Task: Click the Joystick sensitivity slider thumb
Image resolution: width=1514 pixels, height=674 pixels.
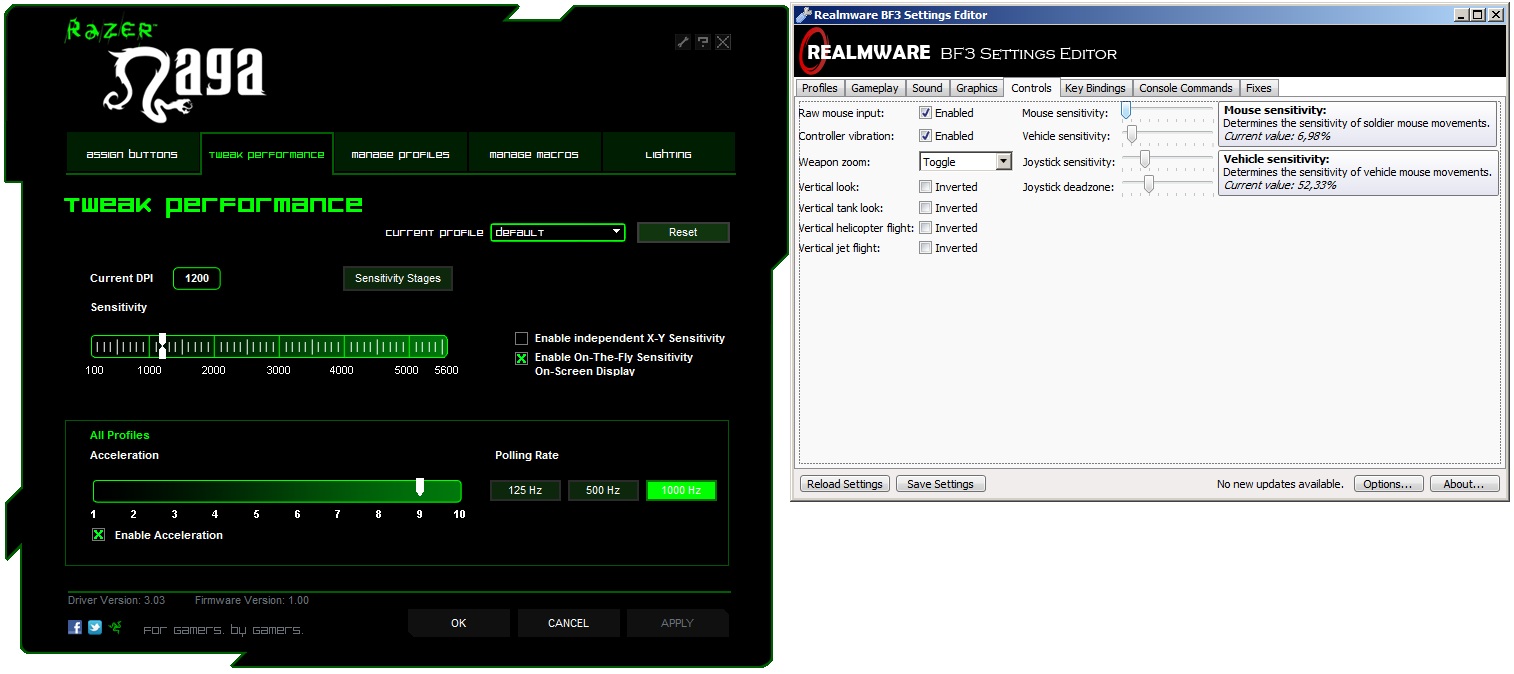Action: pyautogui.click(x=1145, y=158)
